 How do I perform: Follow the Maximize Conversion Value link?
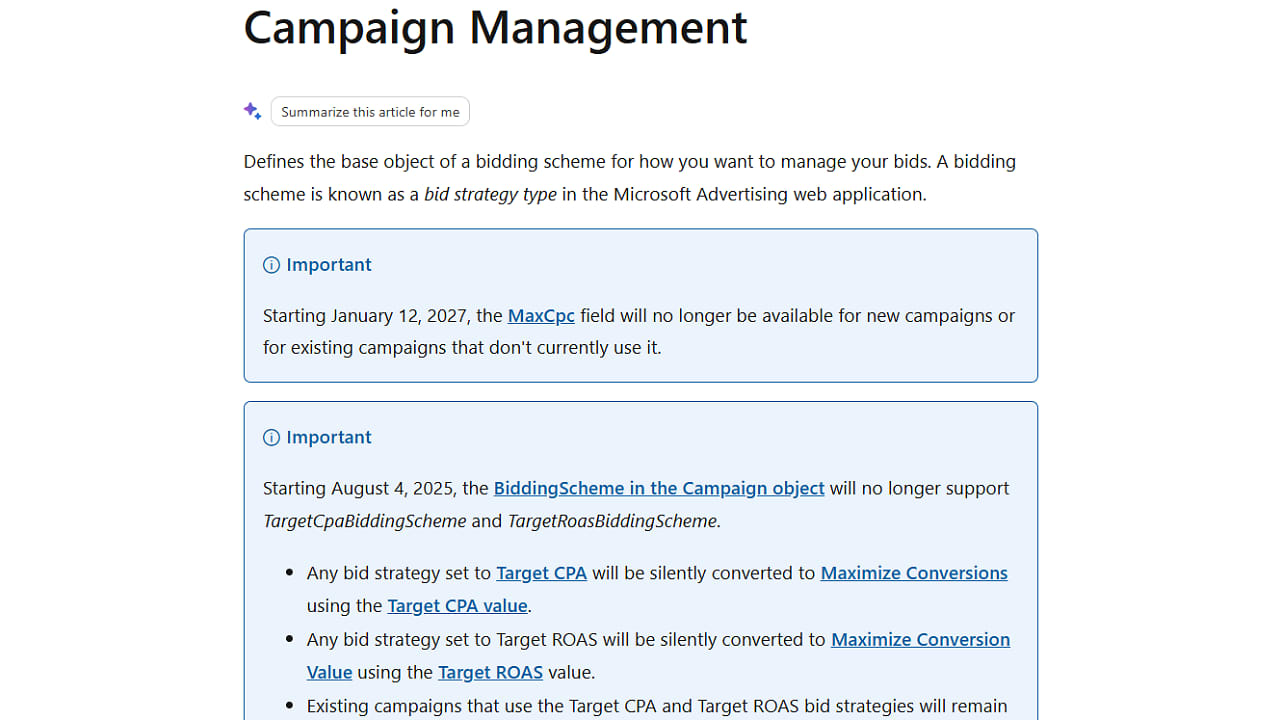pos(921,639)
